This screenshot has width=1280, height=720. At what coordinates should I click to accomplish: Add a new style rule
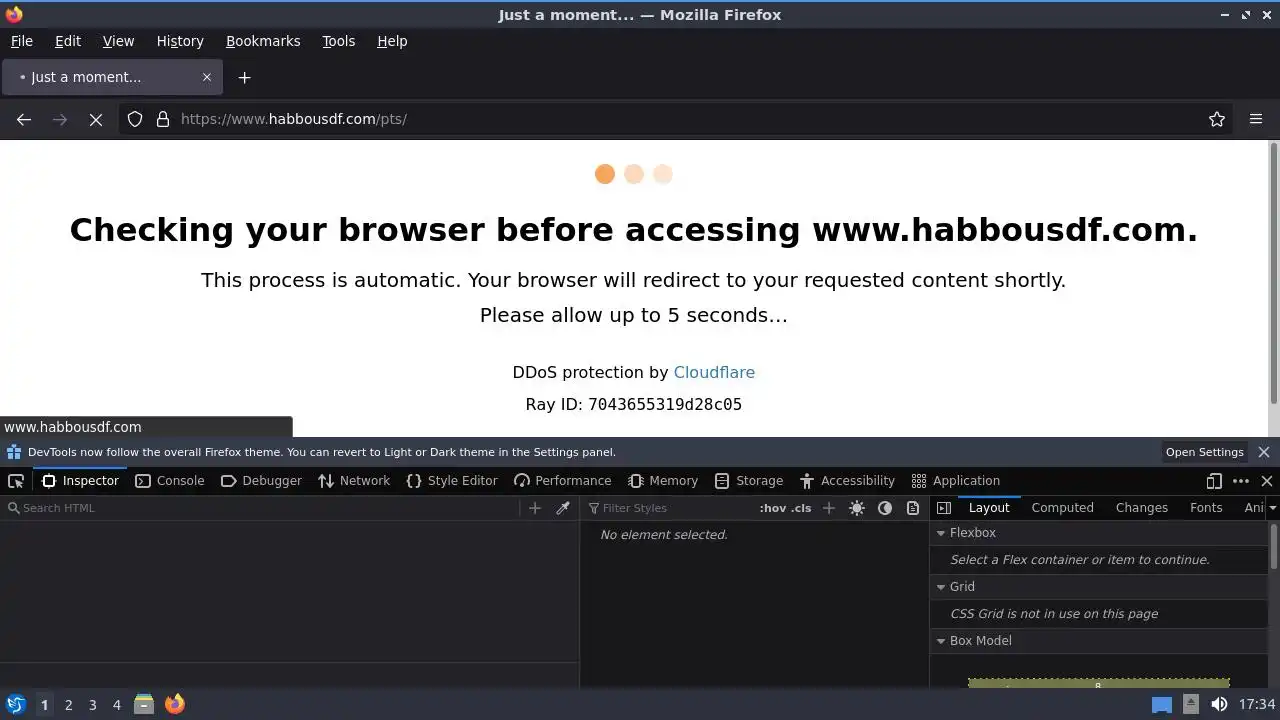point(828,508)
